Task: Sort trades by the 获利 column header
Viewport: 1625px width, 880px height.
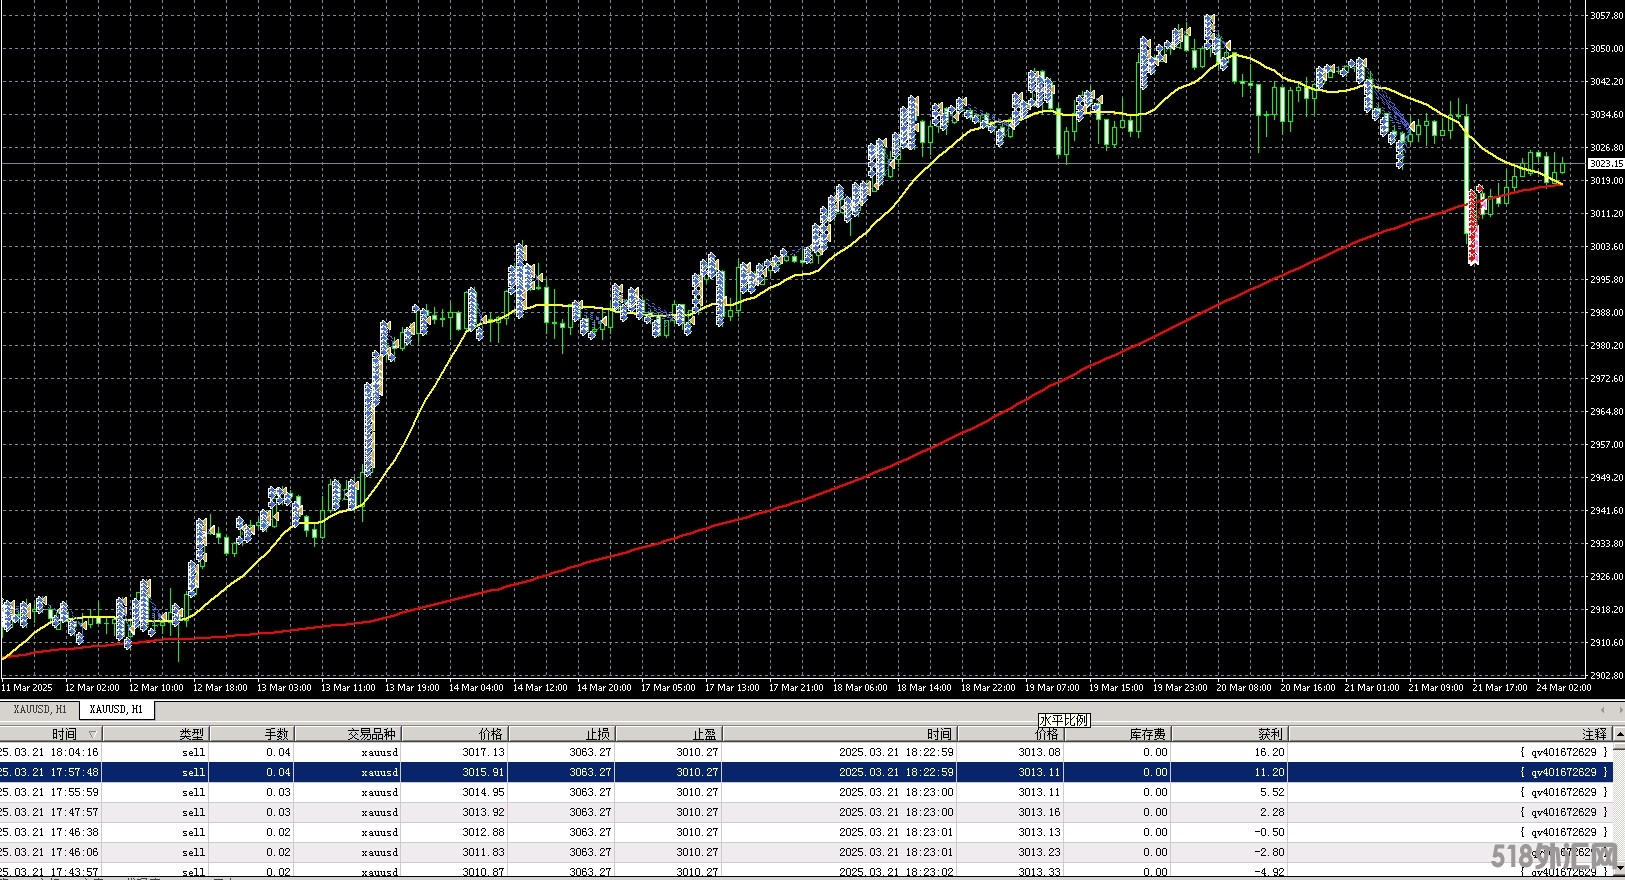Action: pyautogui.click(x=1270, y=734)
